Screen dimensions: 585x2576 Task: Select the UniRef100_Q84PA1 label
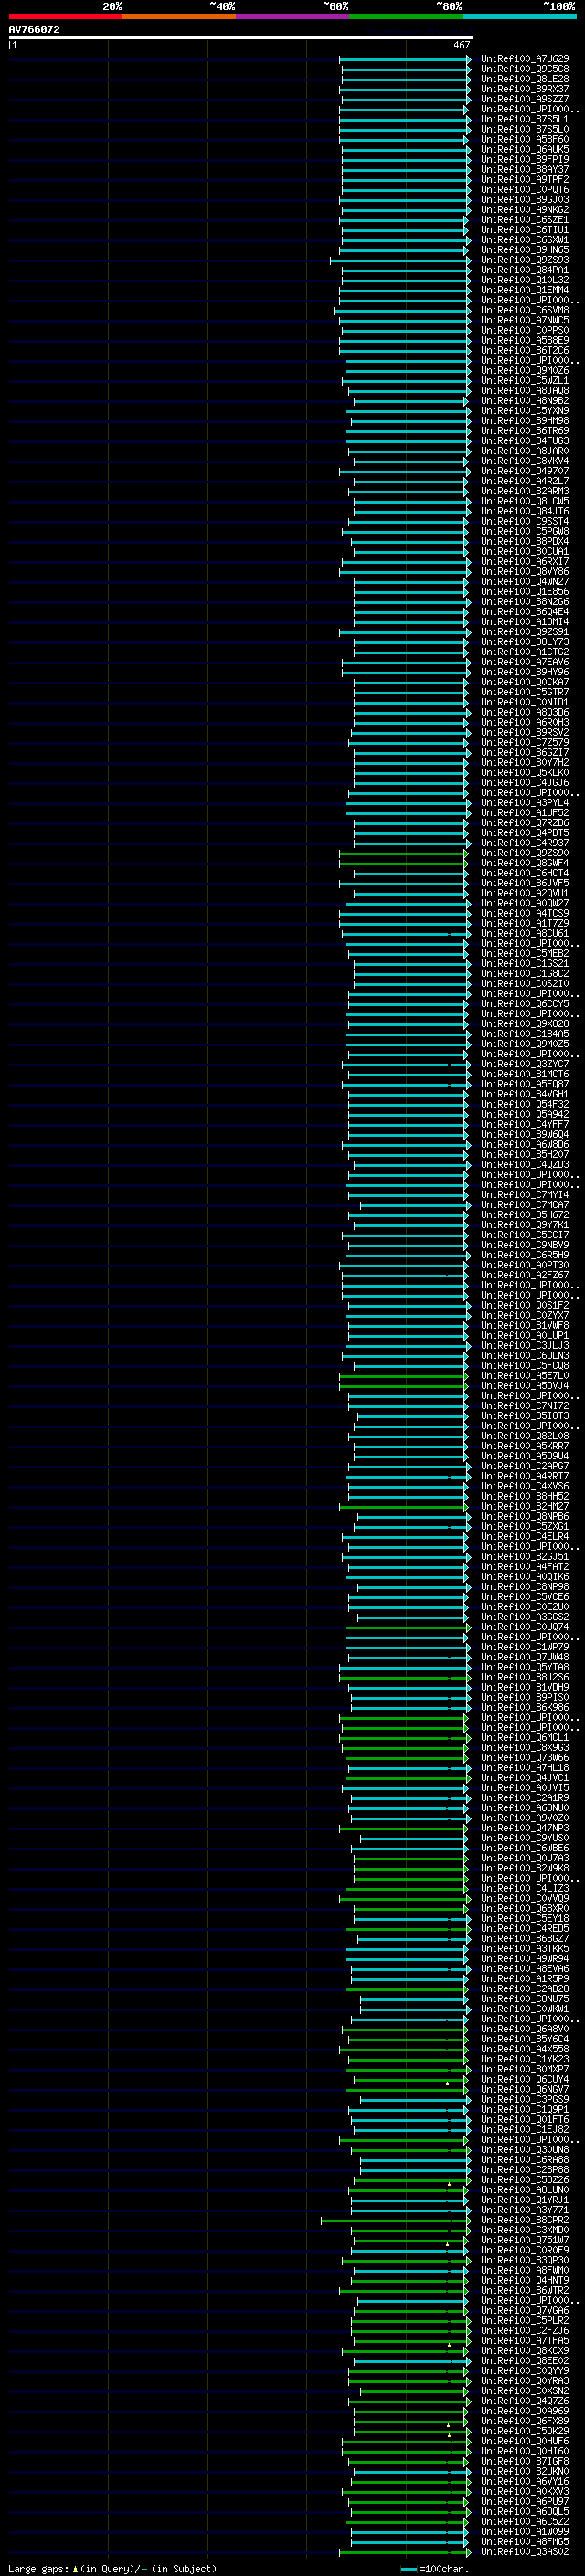(525, 270)
